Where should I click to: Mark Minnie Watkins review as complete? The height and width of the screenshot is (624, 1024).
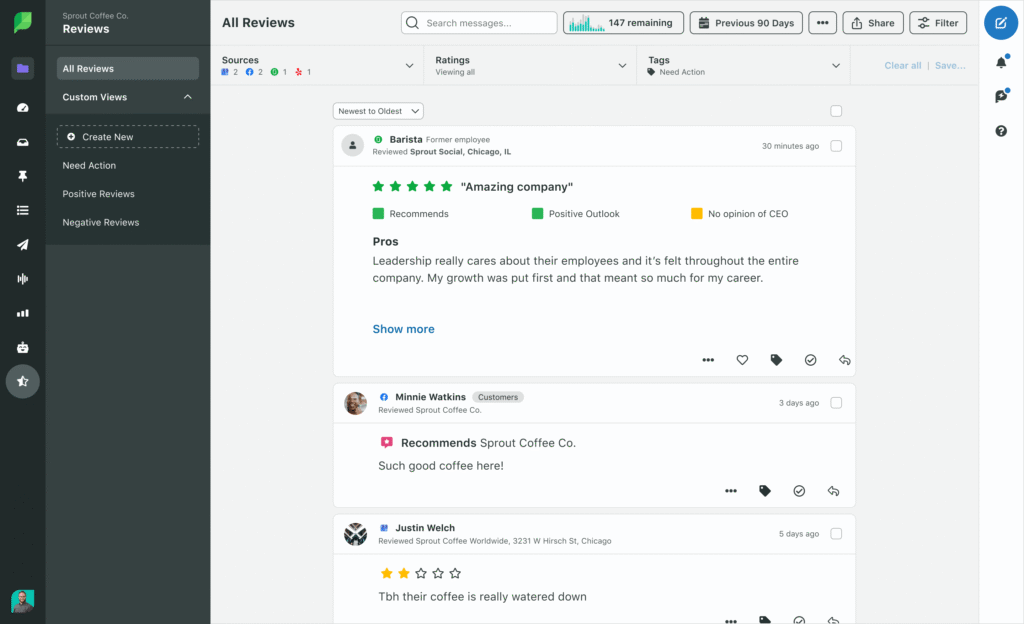pyautogui.click(x=799, y=491)
